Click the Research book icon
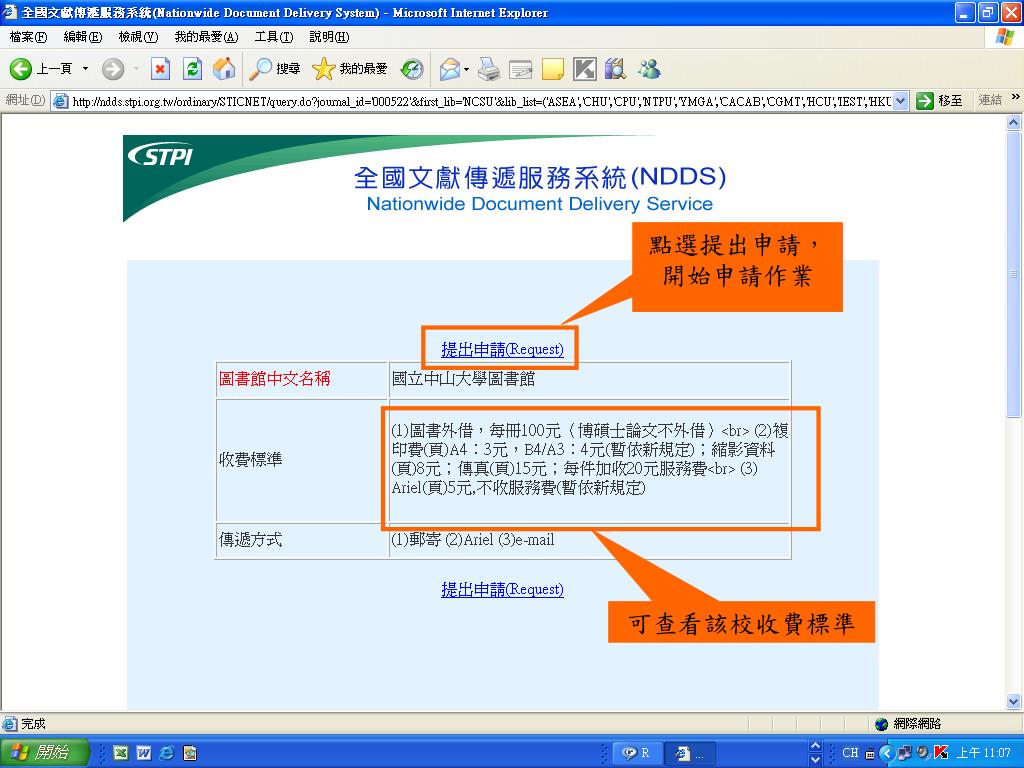The height and width of the screenshot is (768, 1024). [615, 69]
